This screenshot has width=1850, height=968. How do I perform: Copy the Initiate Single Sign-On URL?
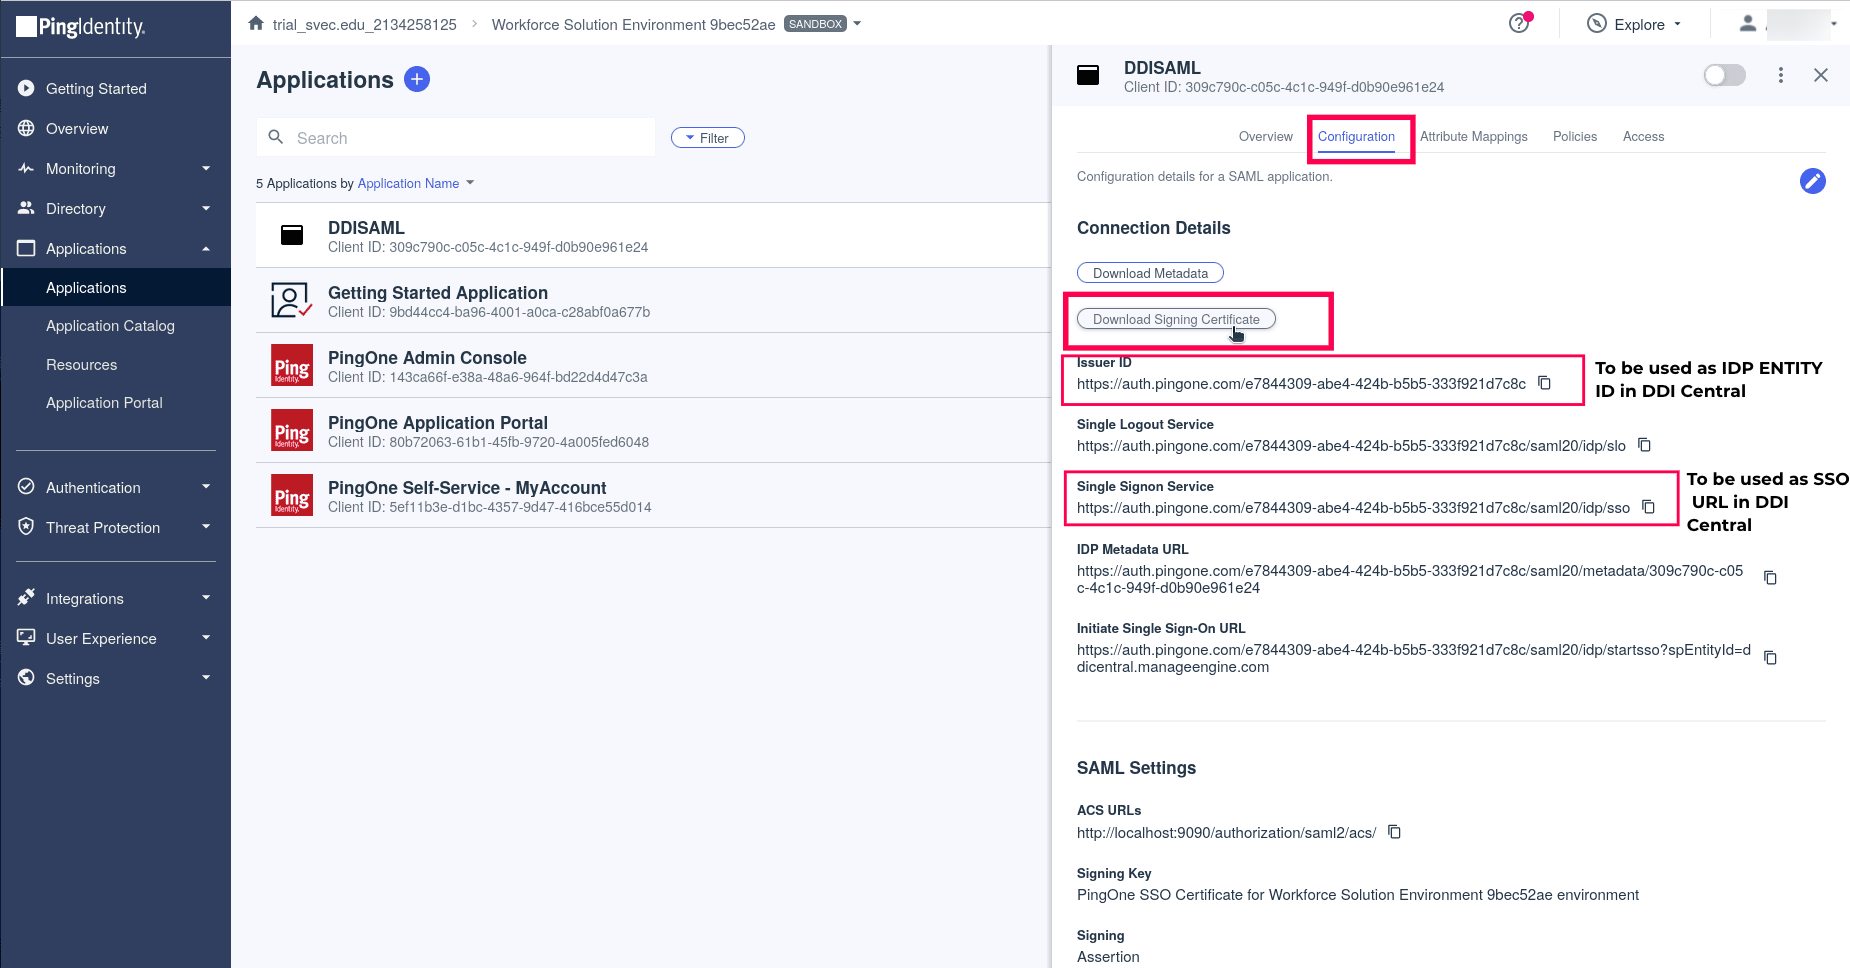click(1770, 657)
